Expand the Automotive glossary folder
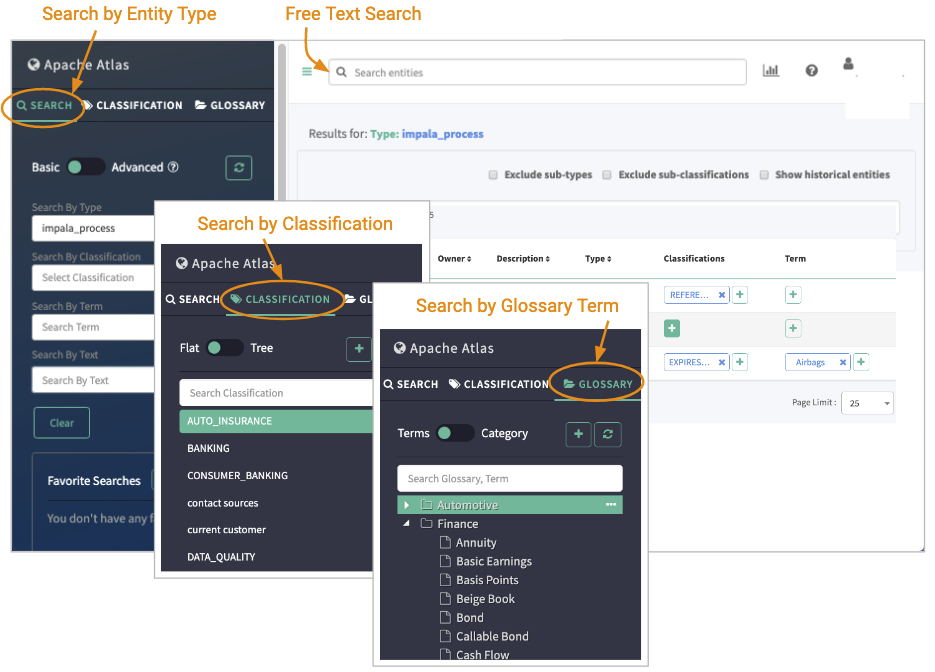 [x=406, y=505]
